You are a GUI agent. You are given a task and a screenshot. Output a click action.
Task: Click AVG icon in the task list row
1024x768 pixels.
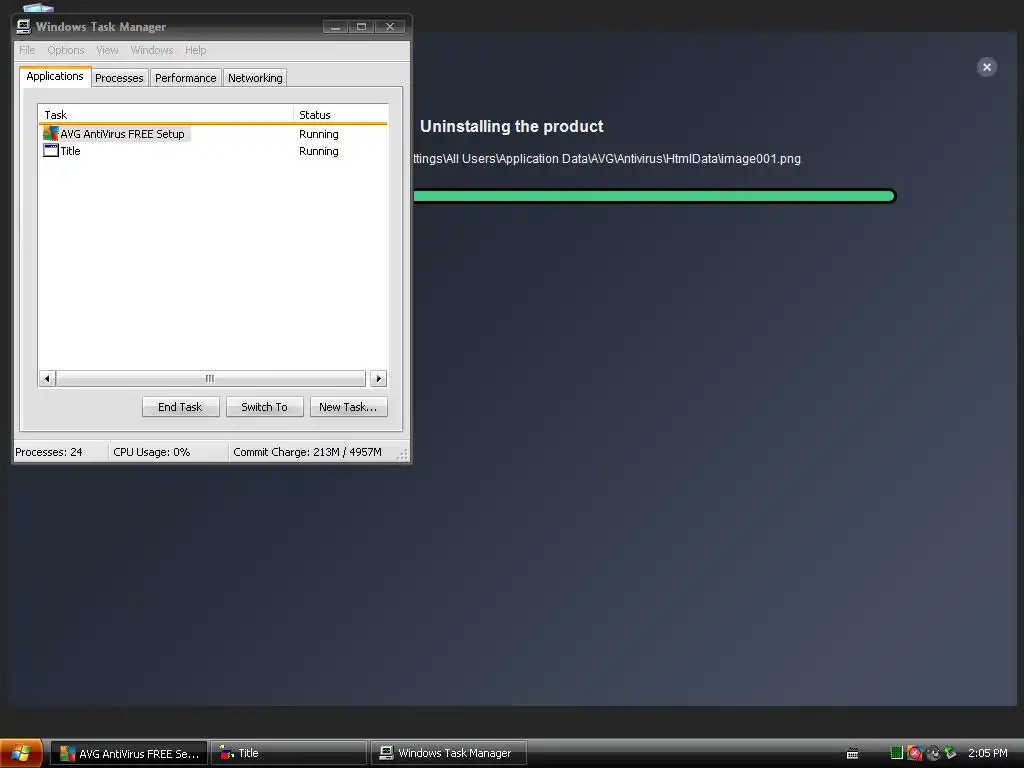click(x=51, y=133)
